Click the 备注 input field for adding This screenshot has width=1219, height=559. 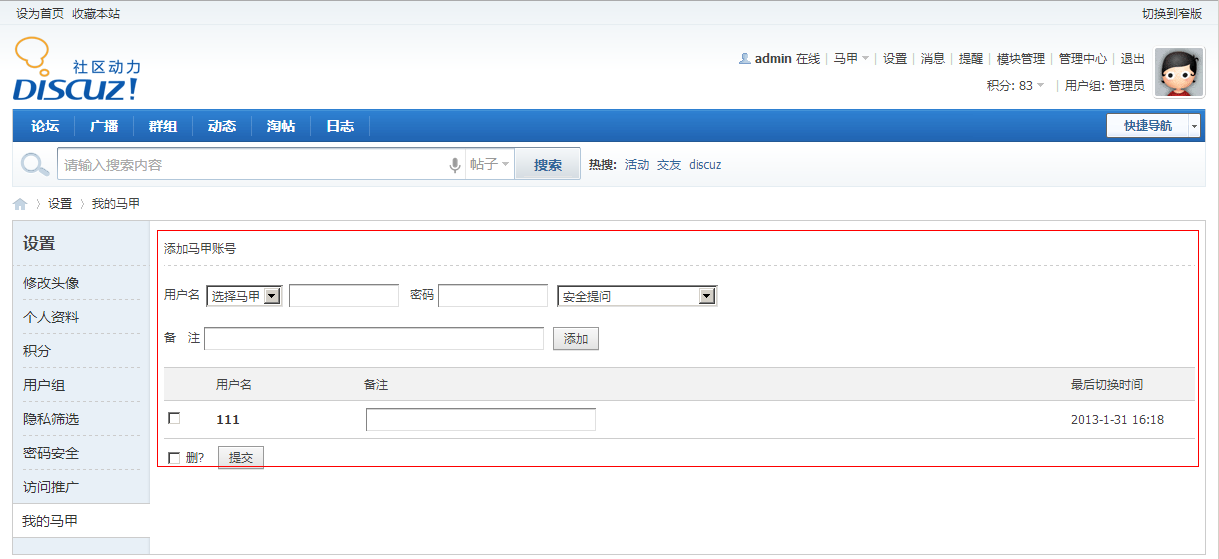point(374,339)
